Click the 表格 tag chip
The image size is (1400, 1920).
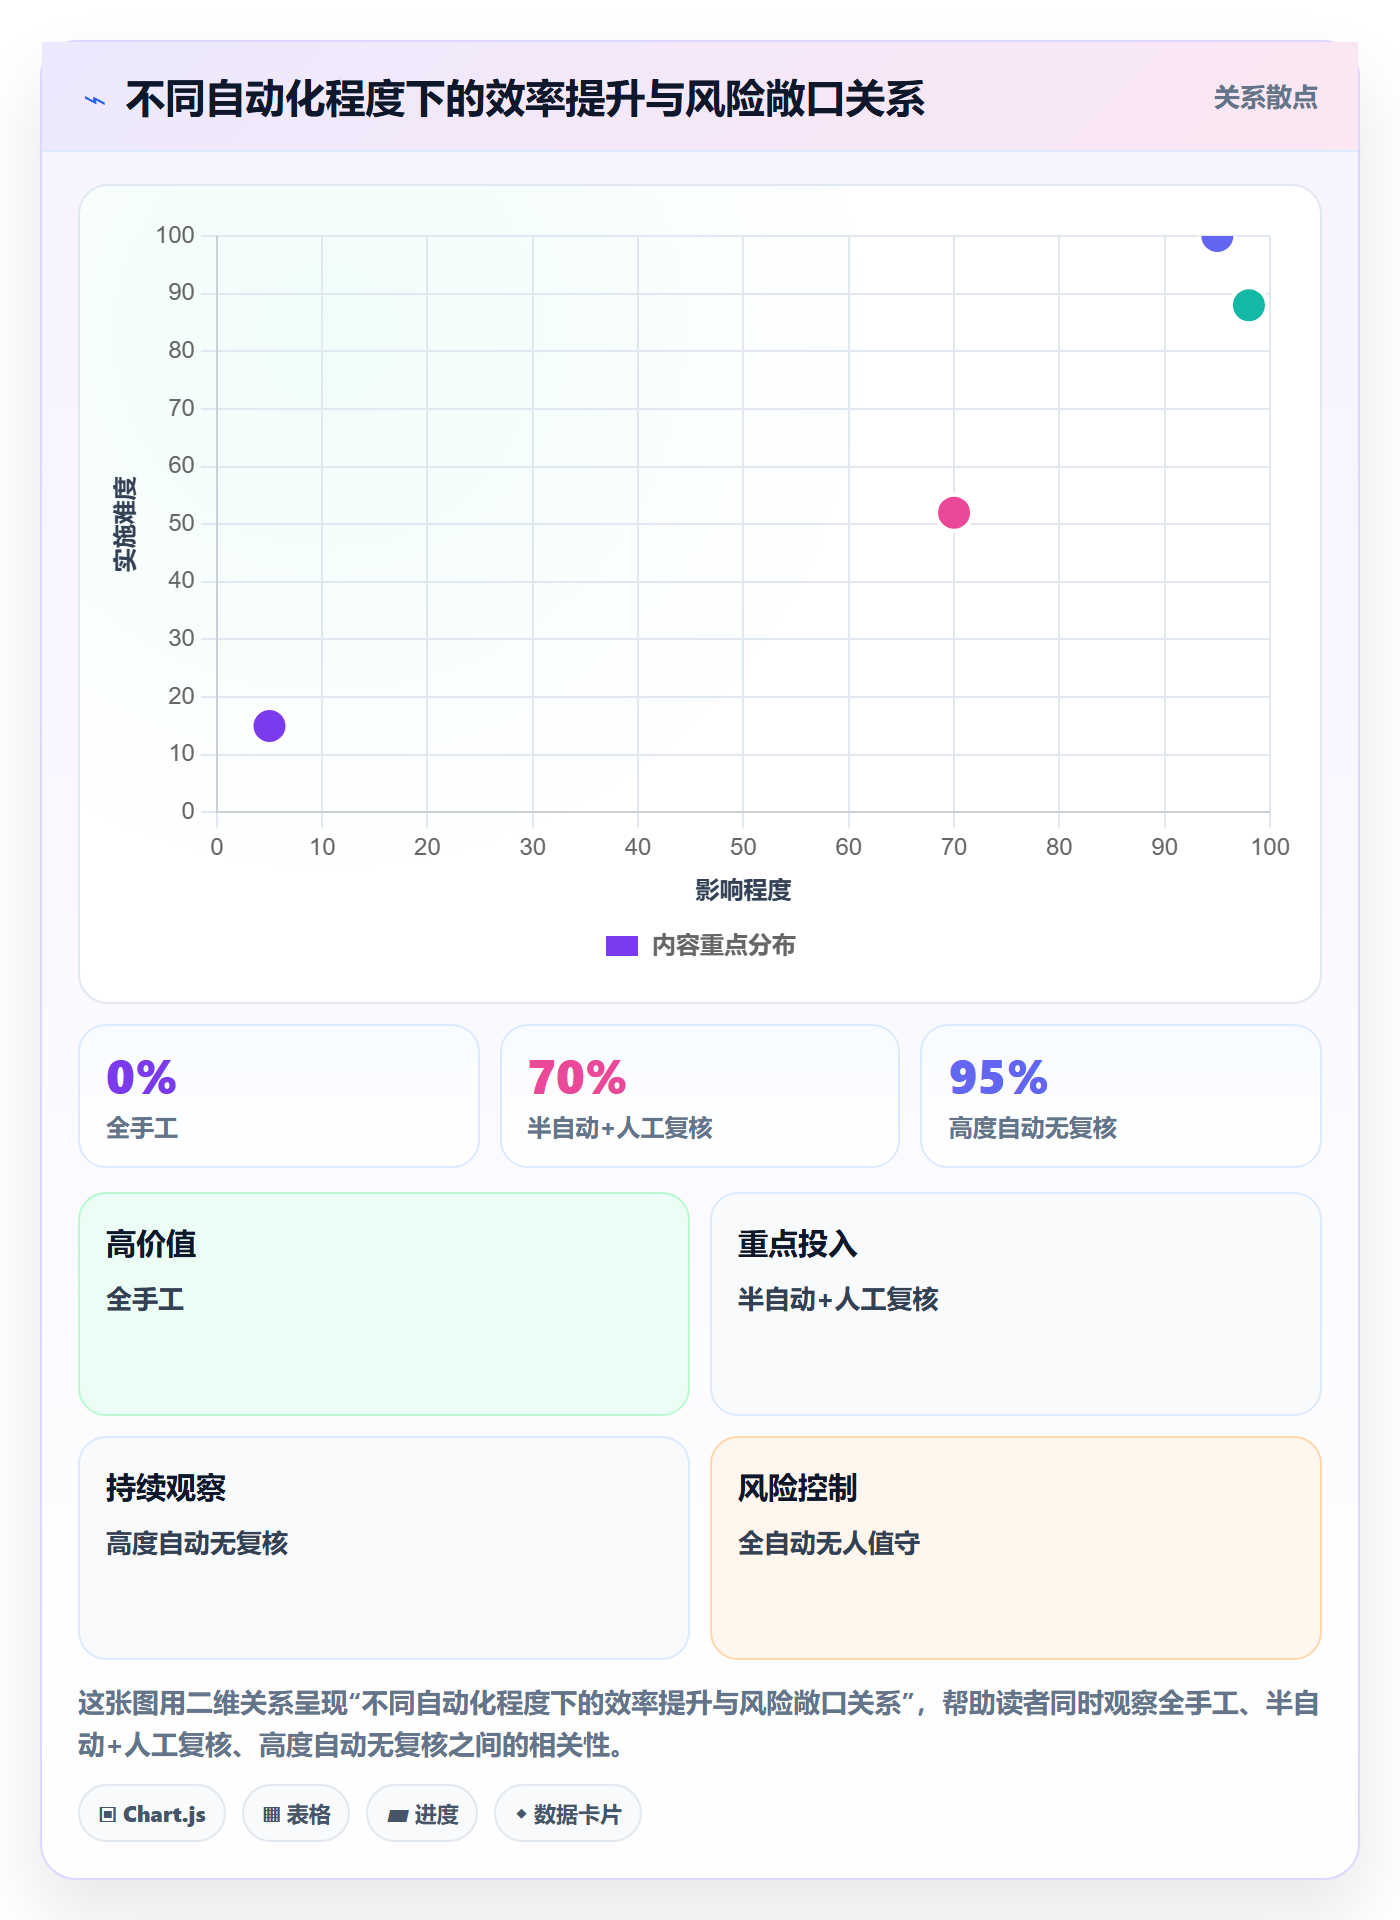[296, 1814]
